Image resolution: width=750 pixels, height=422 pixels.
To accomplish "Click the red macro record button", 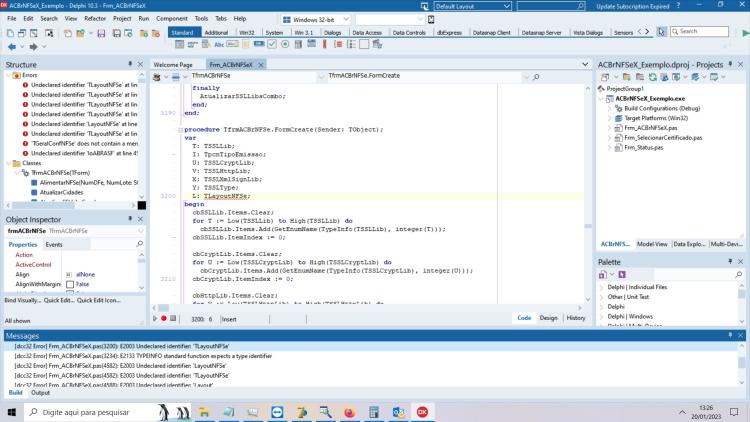I will click(164, 318).
